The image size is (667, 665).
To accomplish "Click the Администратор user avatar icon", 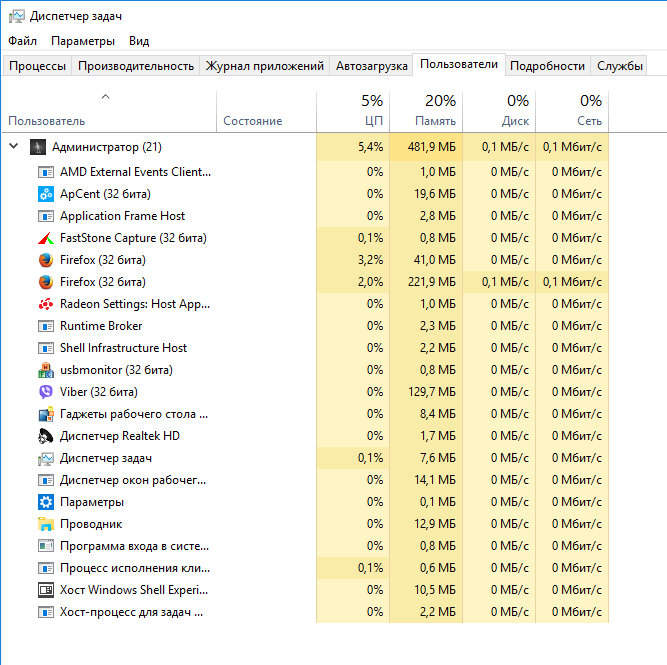I will tap(37, 147).
